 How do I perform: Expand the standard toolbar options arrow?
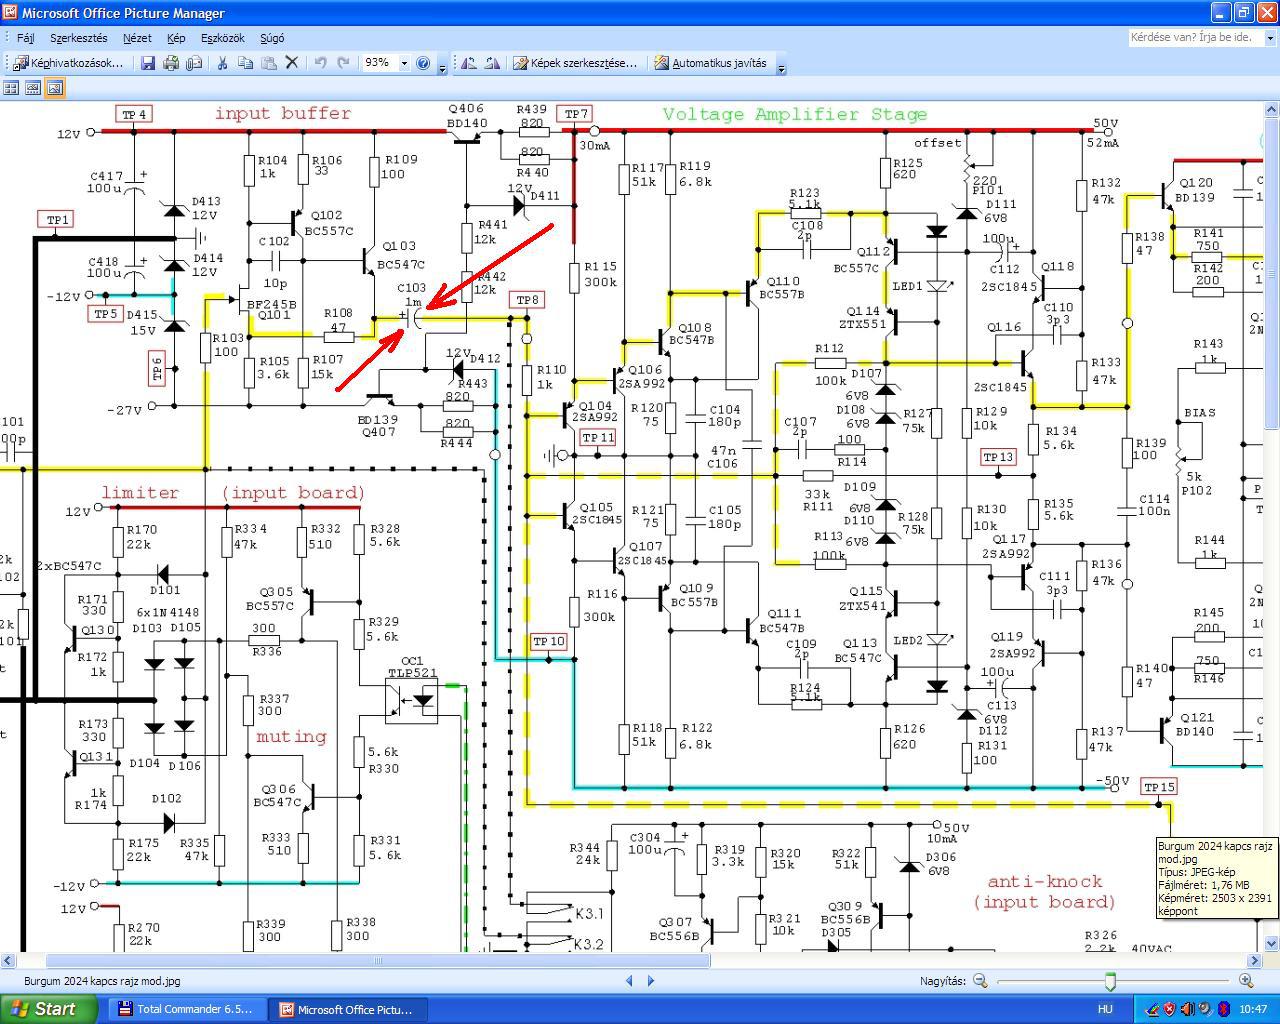click(443, 64)
